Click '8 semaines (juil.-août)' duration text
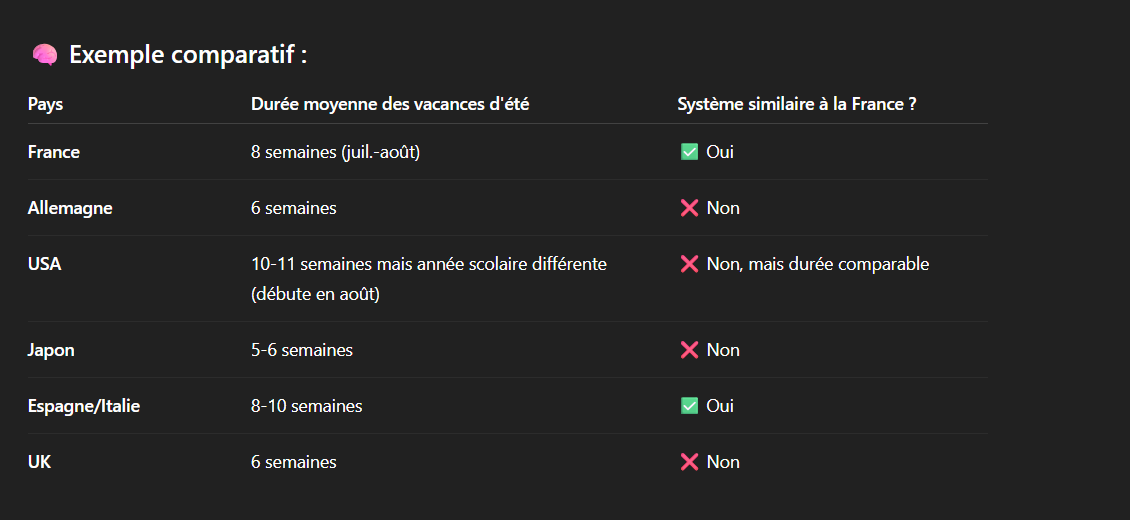Image resolution: width=1130 pixels, height=520 pixels. [335, 152]
